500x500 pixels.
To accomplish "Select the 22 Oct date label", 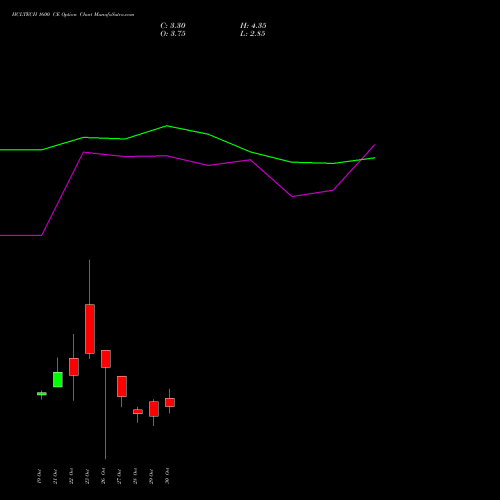I will point(71,476).
